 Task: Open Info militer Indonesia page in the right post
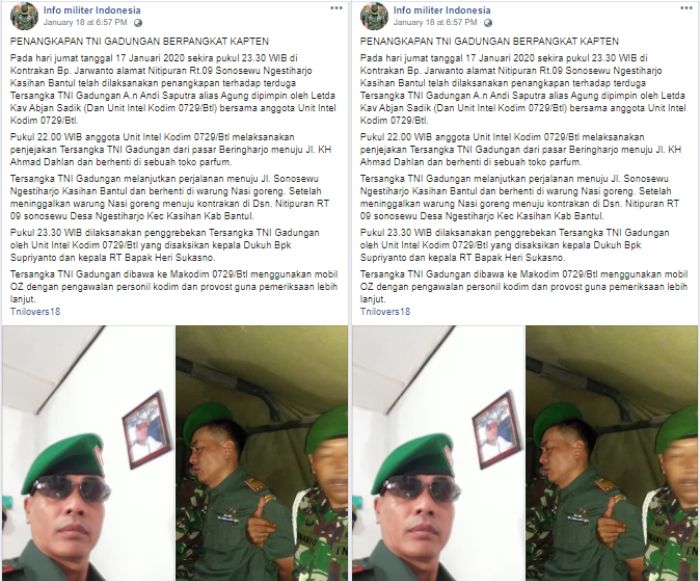[442, 10]
